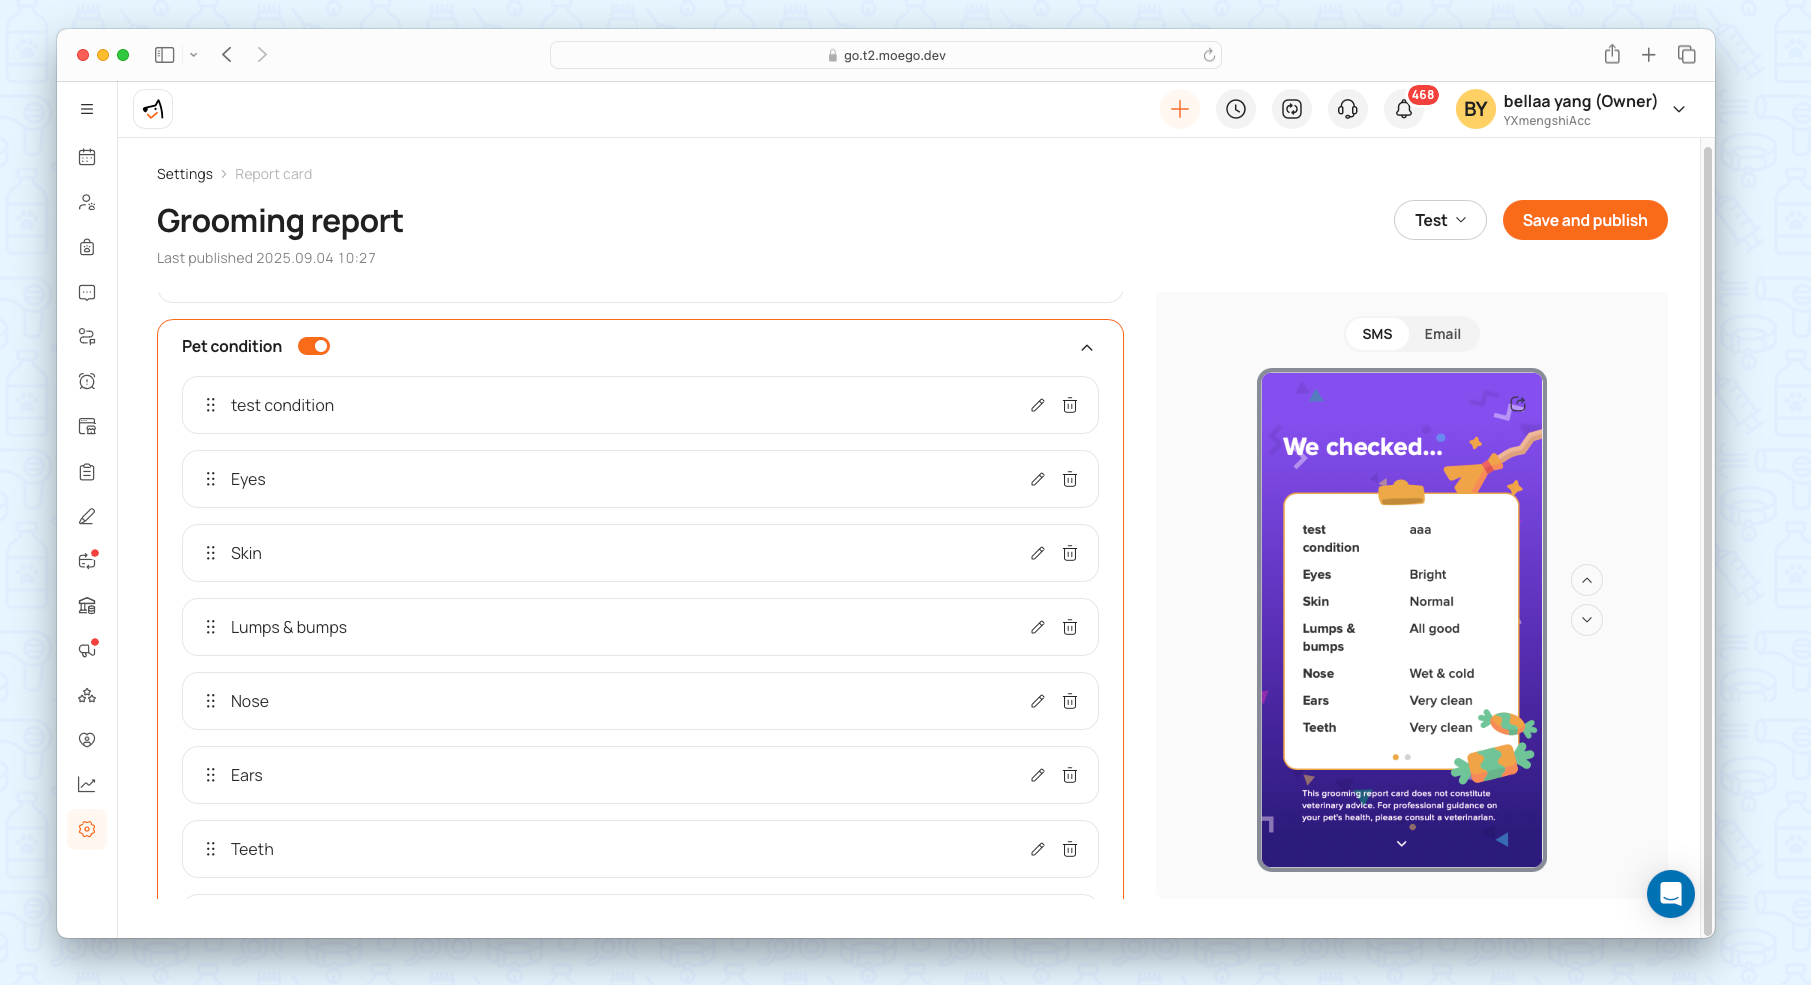Open the settings gear in sidebar

pos(87,829)
